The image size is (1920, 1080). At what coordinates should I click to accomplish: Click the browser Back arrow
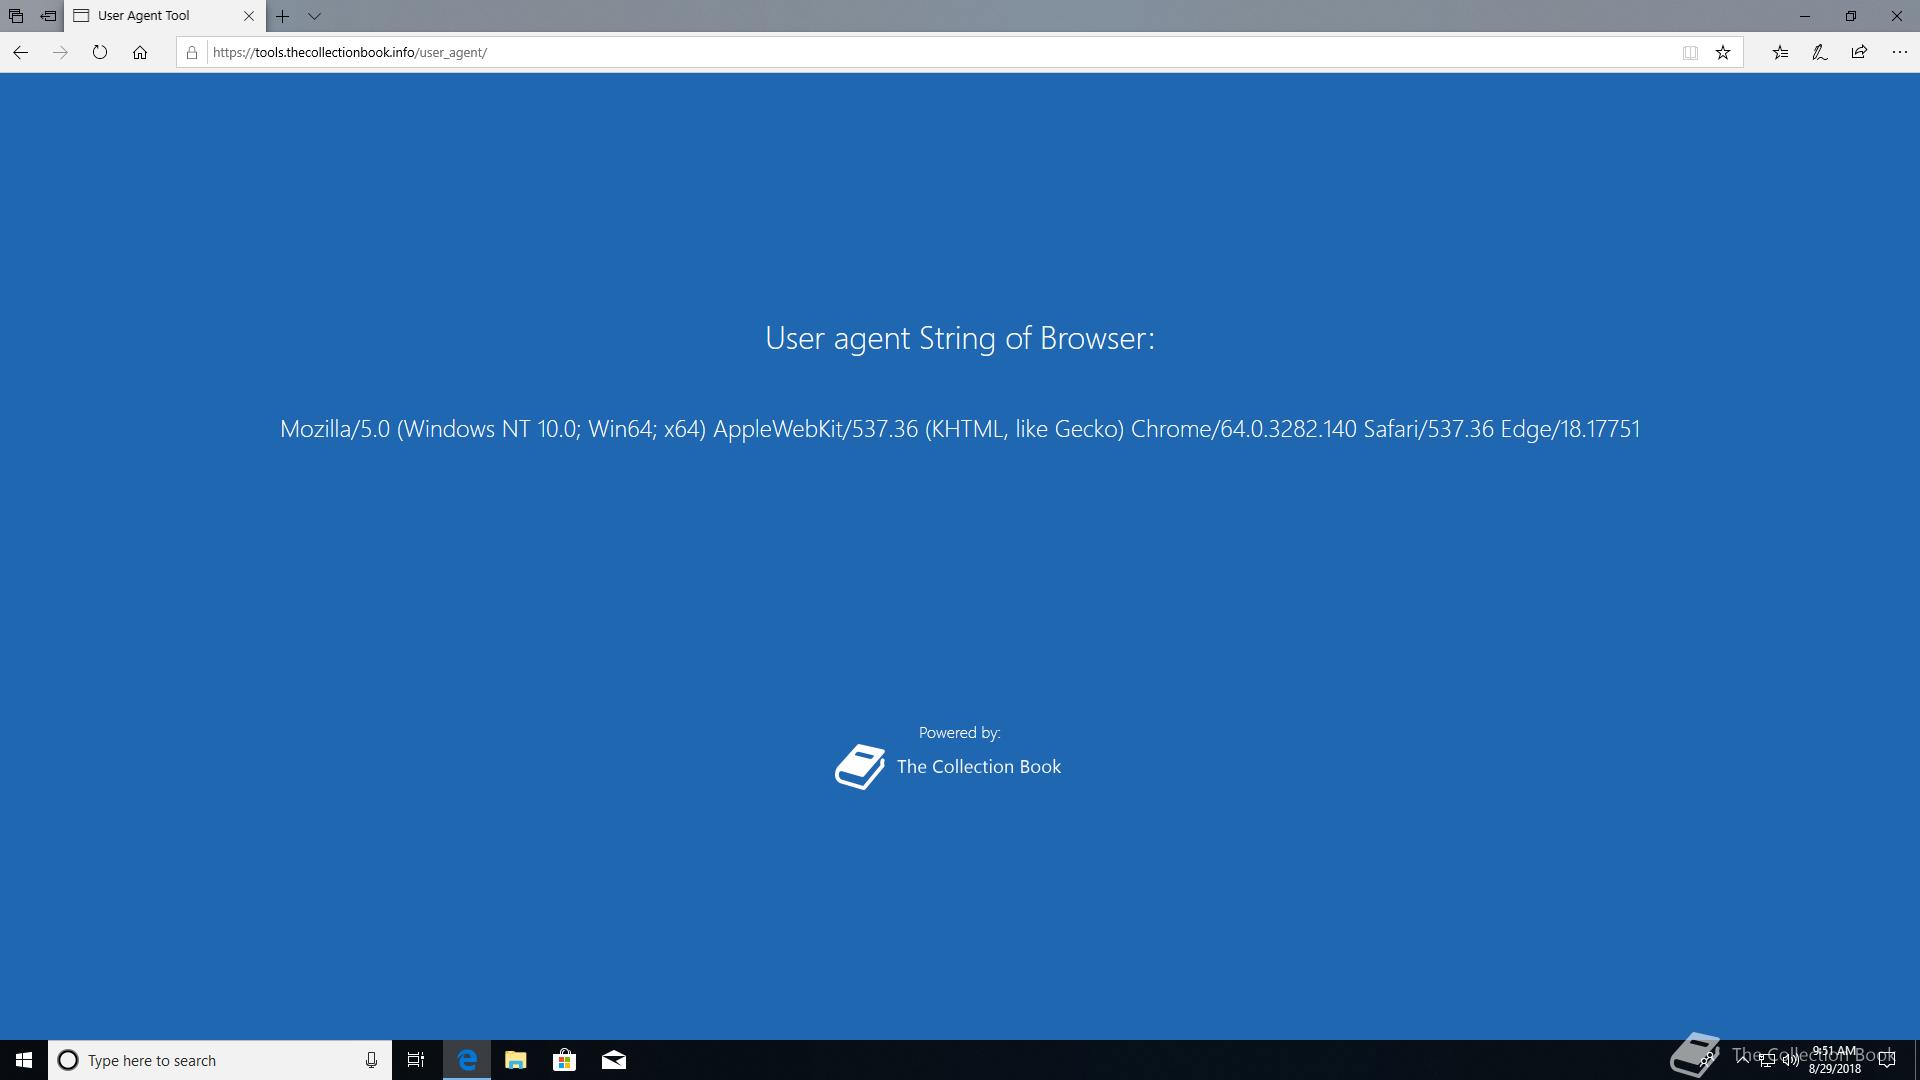(20, 52)
